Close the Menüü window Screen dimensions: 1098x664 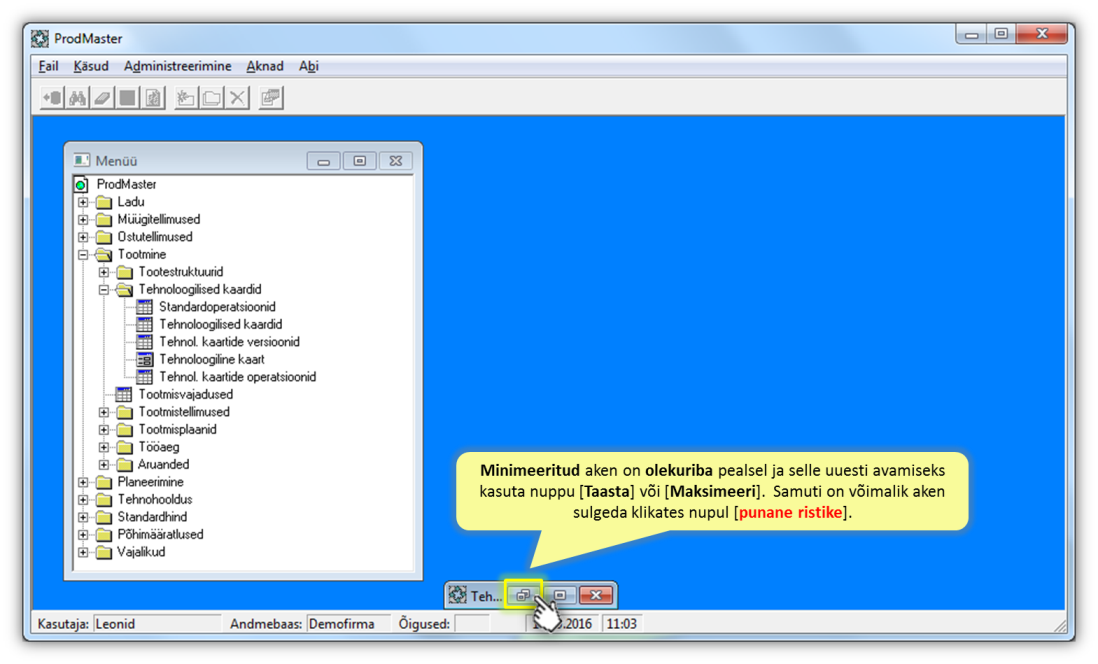396,161
